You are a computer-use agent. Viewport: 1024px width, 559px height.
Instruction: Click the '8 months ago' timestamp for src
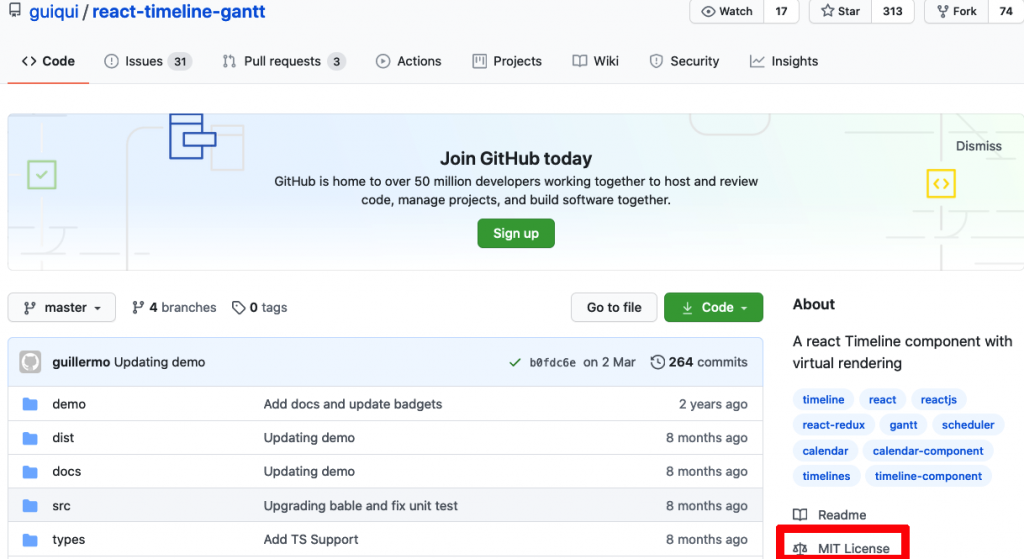click(x=707, y=506)
